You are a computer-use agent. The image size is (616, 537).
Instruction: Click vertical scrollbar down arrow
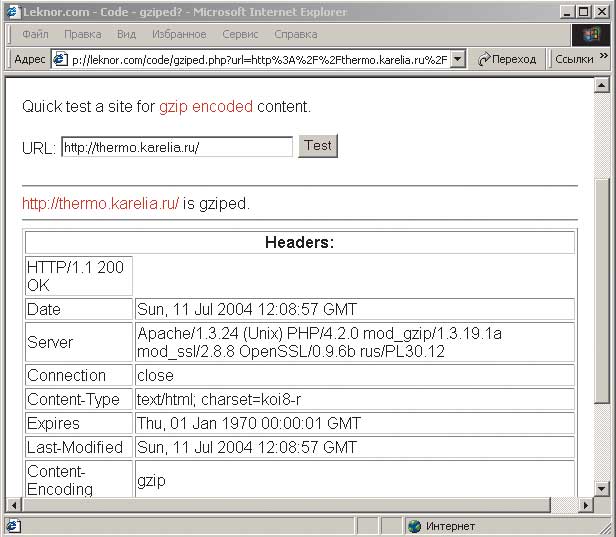coord(602,486)
